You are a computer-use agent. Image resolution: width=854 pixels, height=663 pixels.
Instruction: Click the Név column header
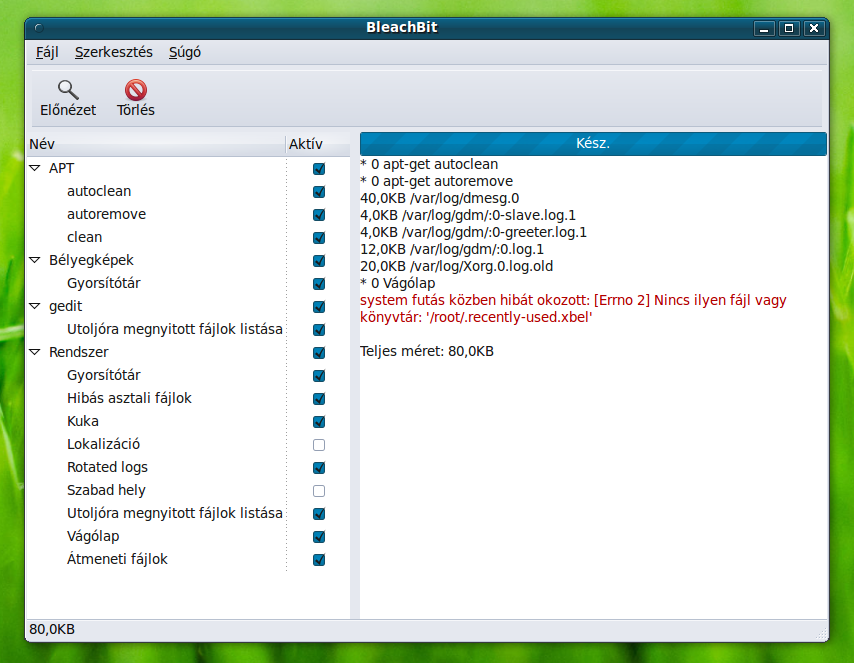coord(156,144)
